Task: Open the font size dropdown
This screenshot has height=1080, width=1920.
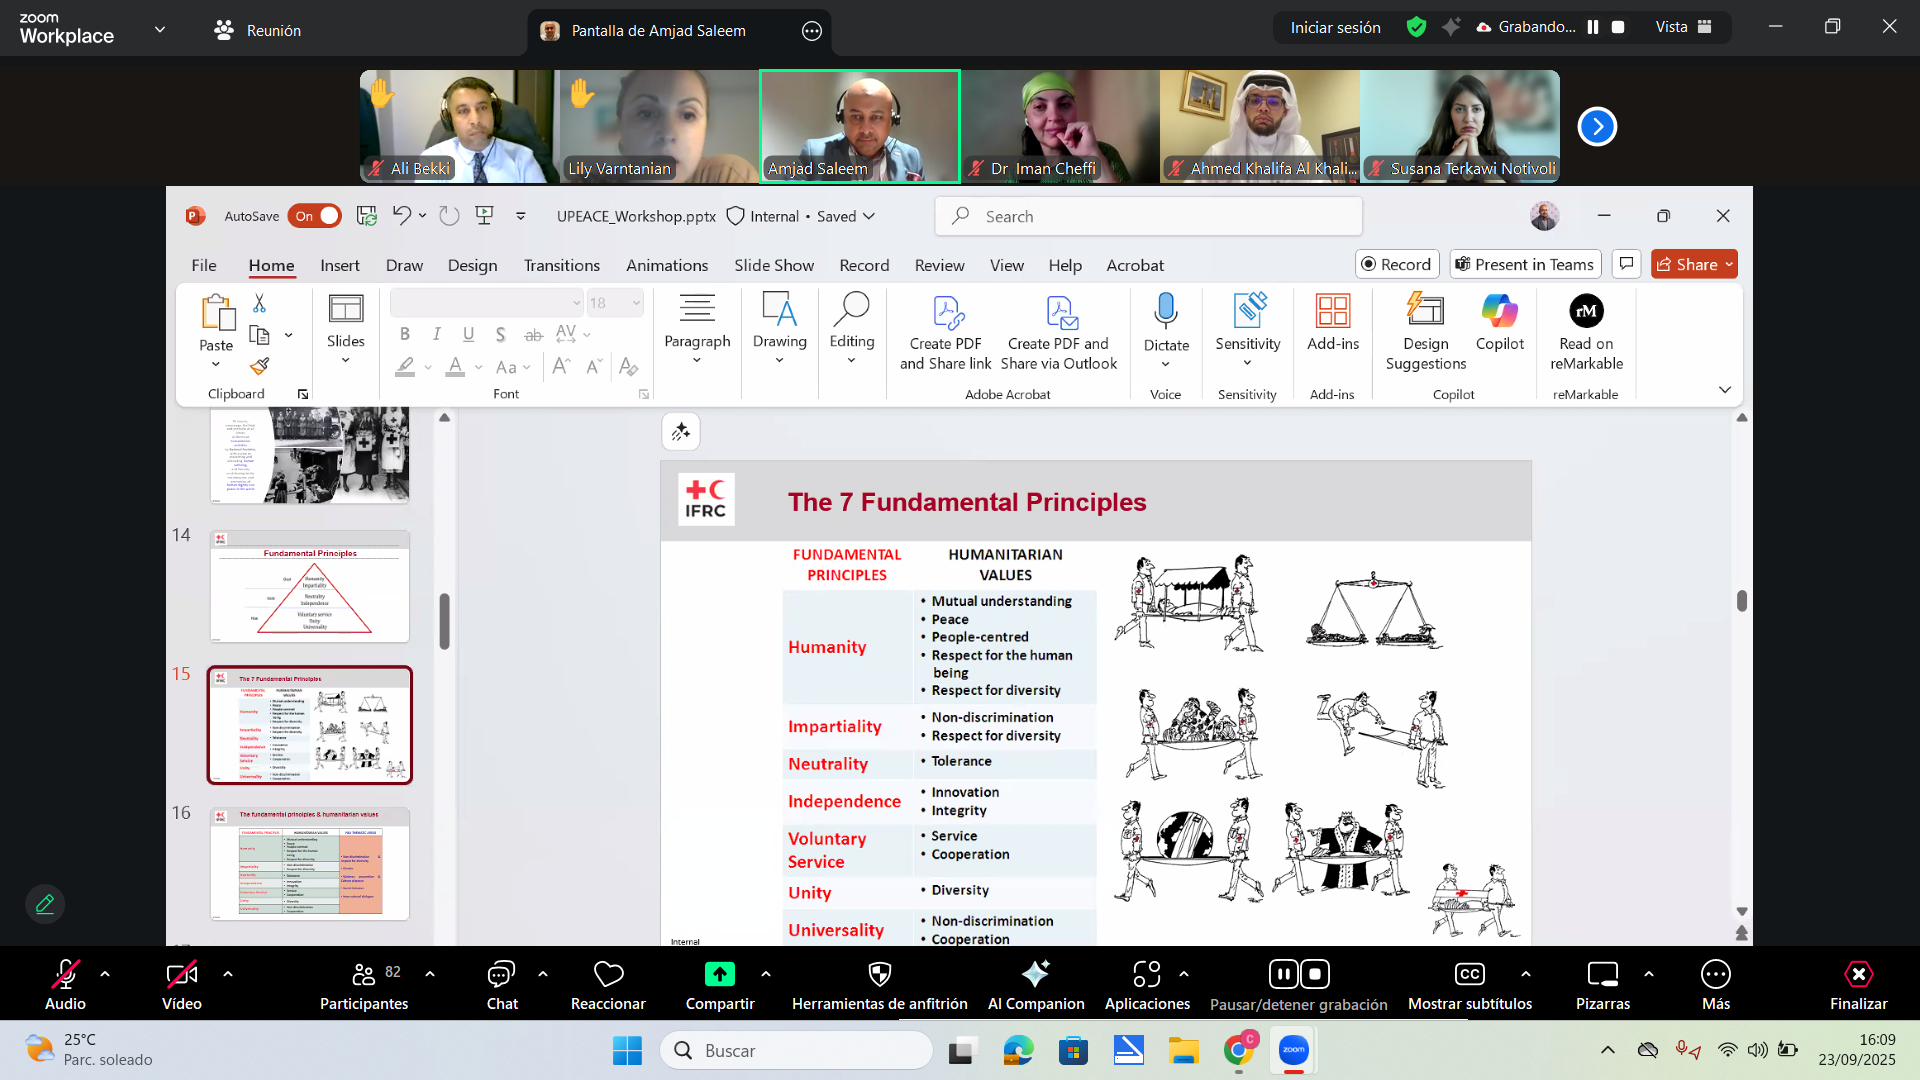Action: [x=636, y=303]
